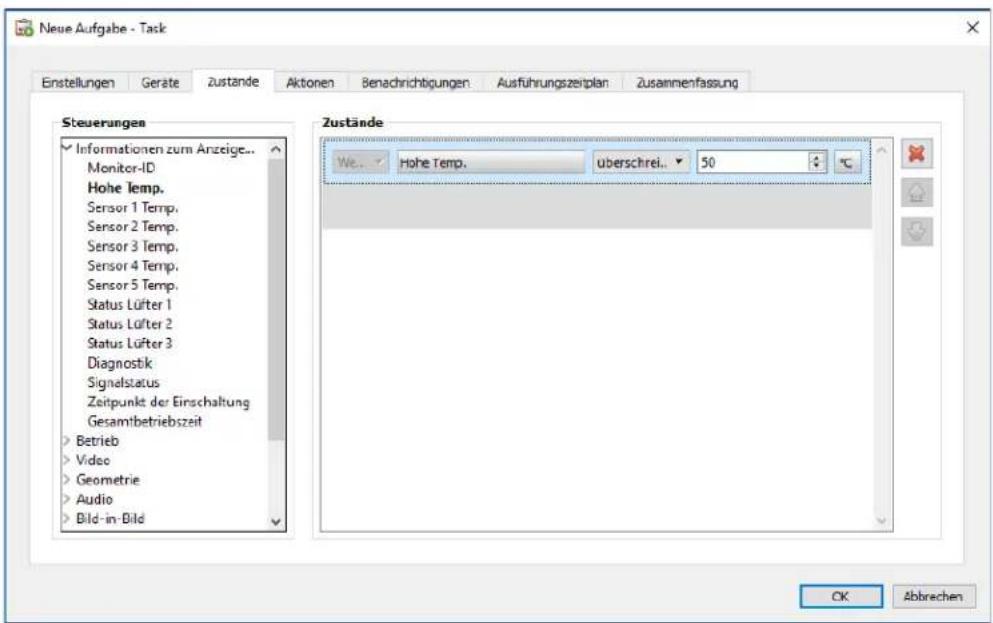Image resolution: width=993 pixels, height=623 pixels.
Task: Click Zustände list scroll-up arrow
Action: coord(882,150)
